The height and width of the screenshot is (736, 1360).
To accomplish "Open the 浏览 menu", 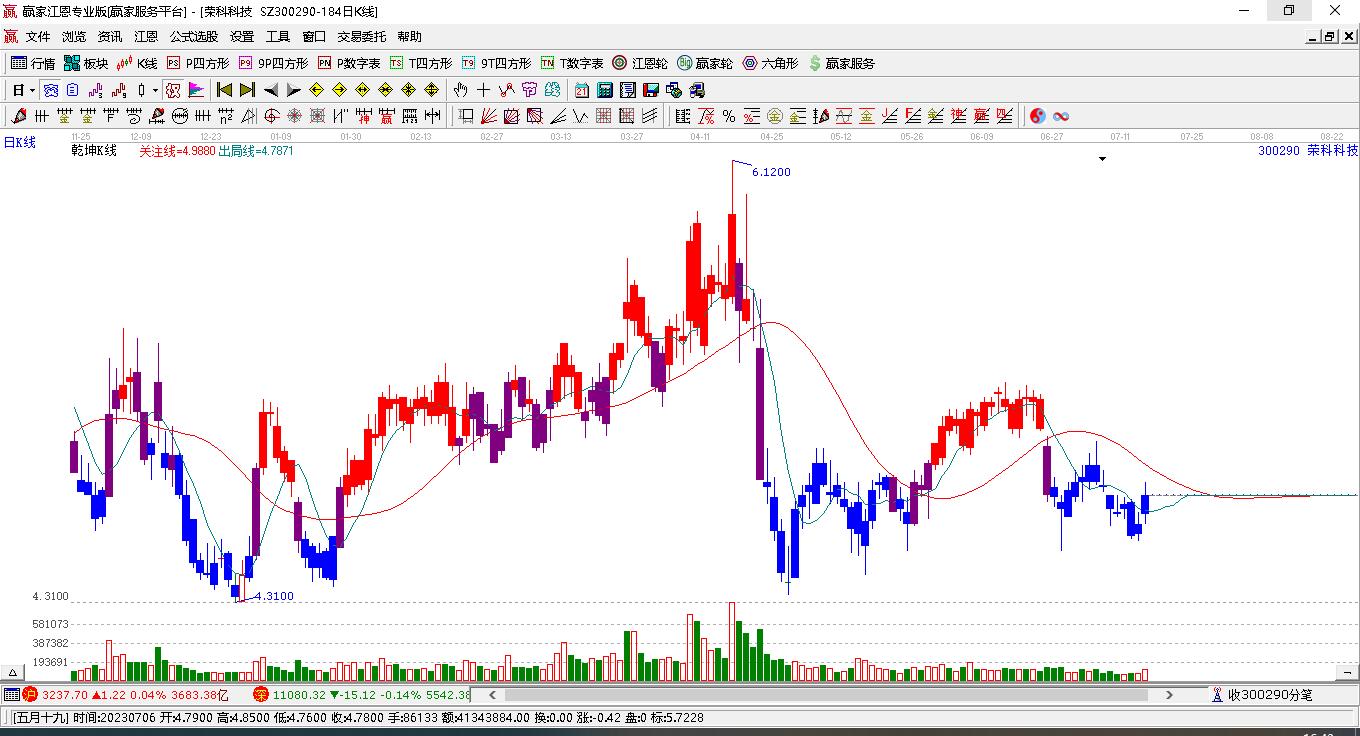I will click(74, 37).
